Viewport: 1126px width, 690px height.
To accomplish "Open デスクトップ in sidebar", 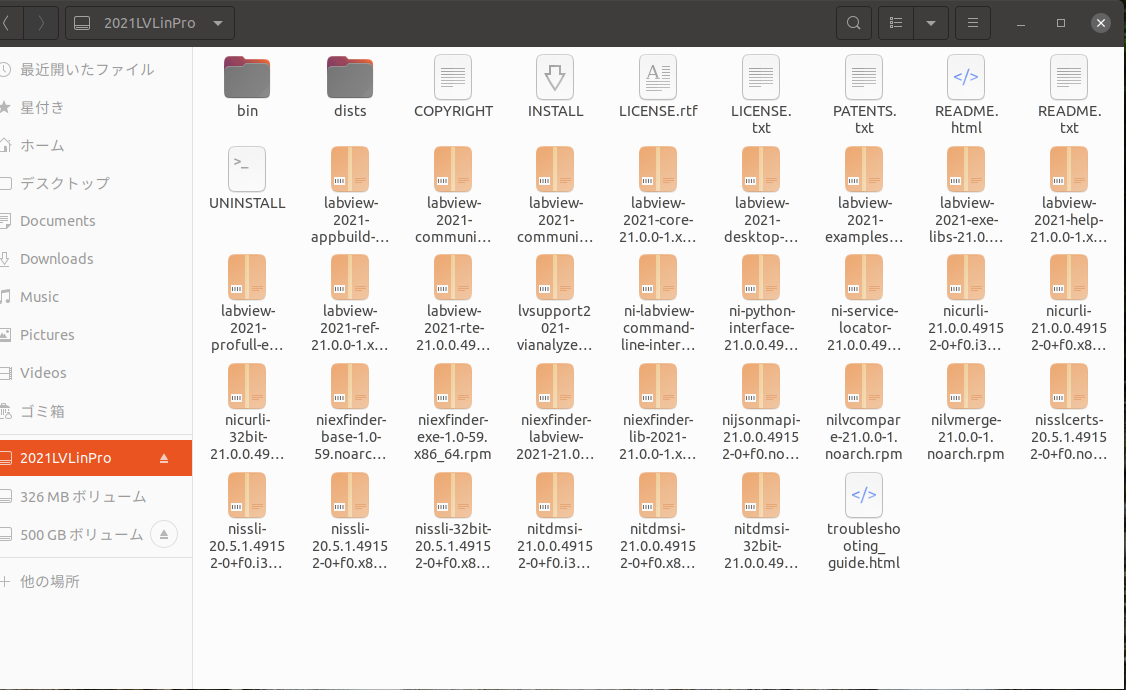I will pos(96,183).
